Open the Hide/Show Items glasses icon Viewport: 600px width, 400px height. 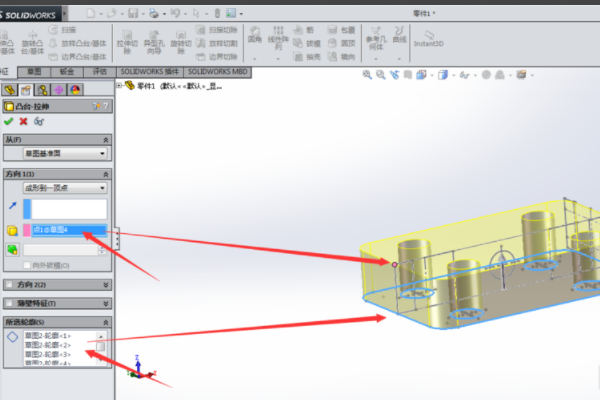tap(464, 75)
